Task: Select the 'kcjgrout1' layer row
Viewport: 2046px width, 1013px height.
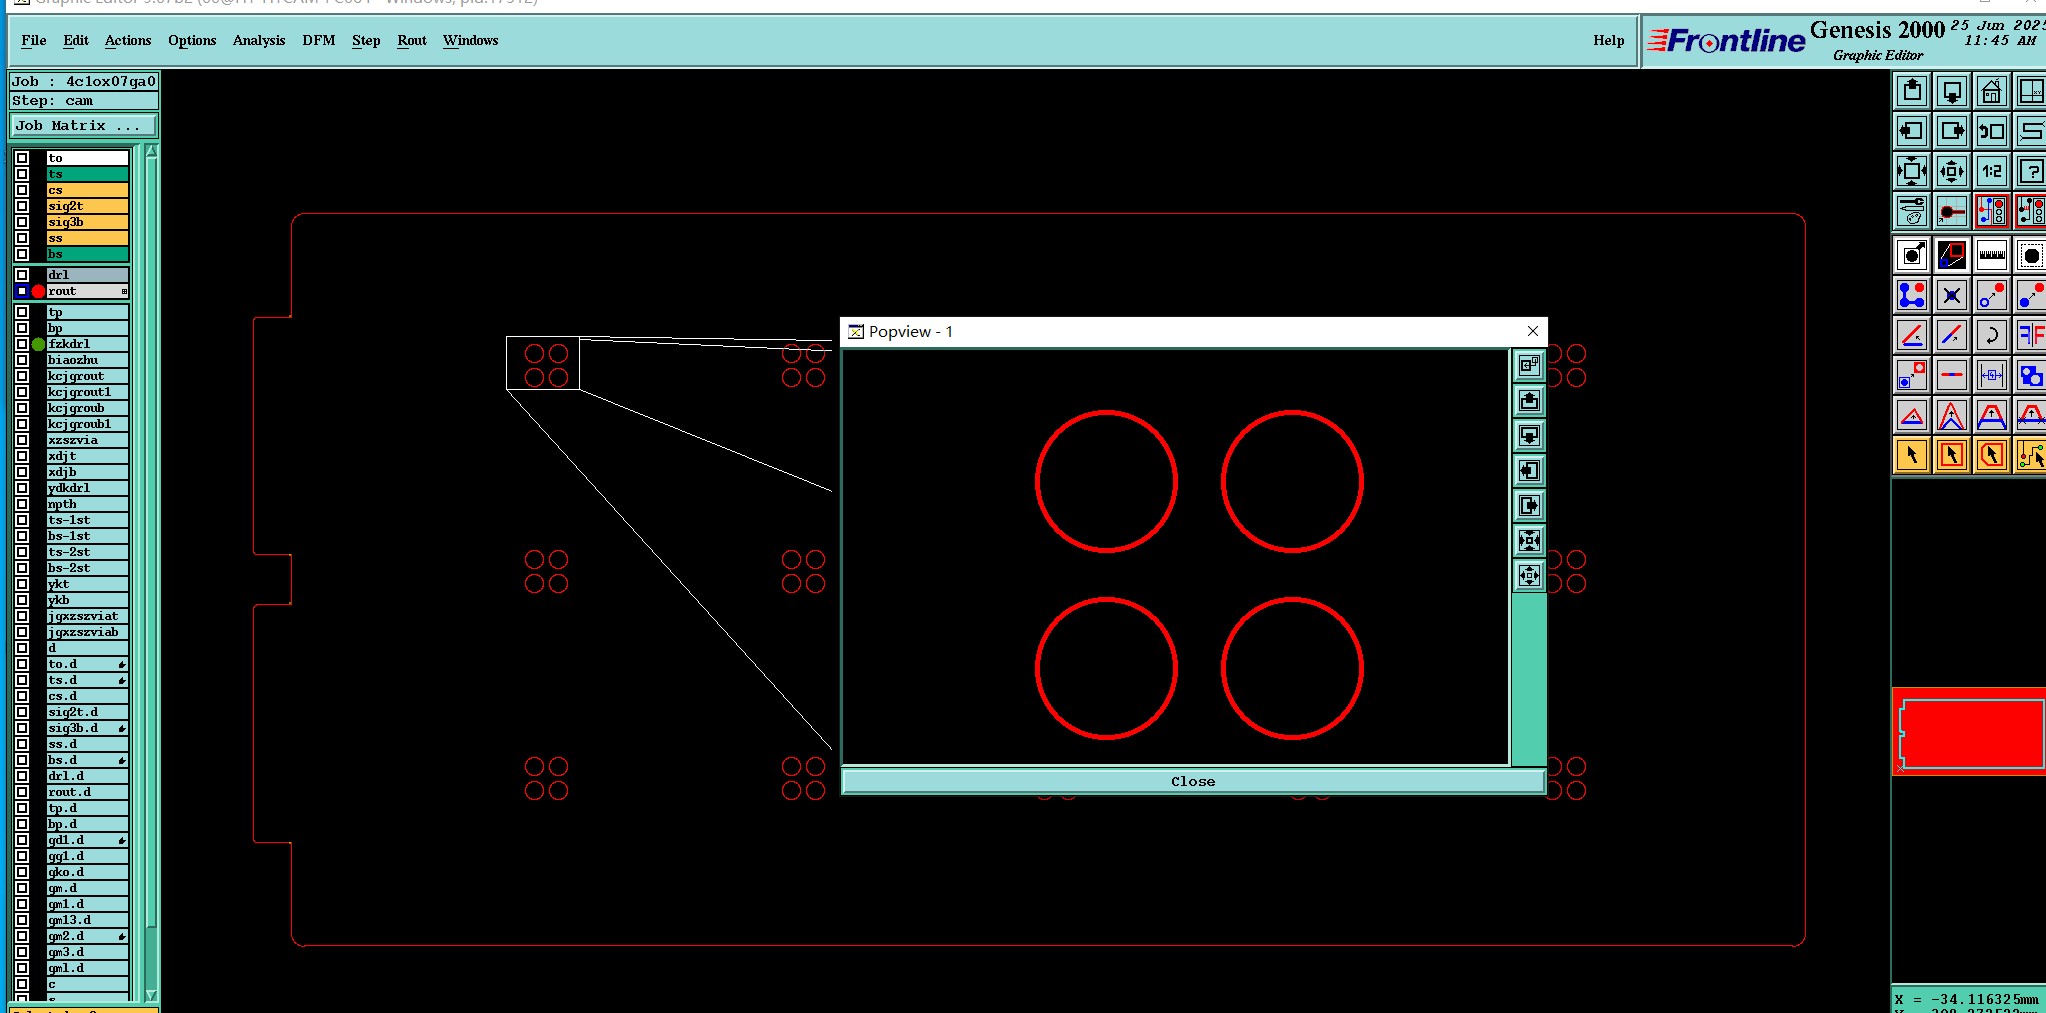Action: point(87,392)
